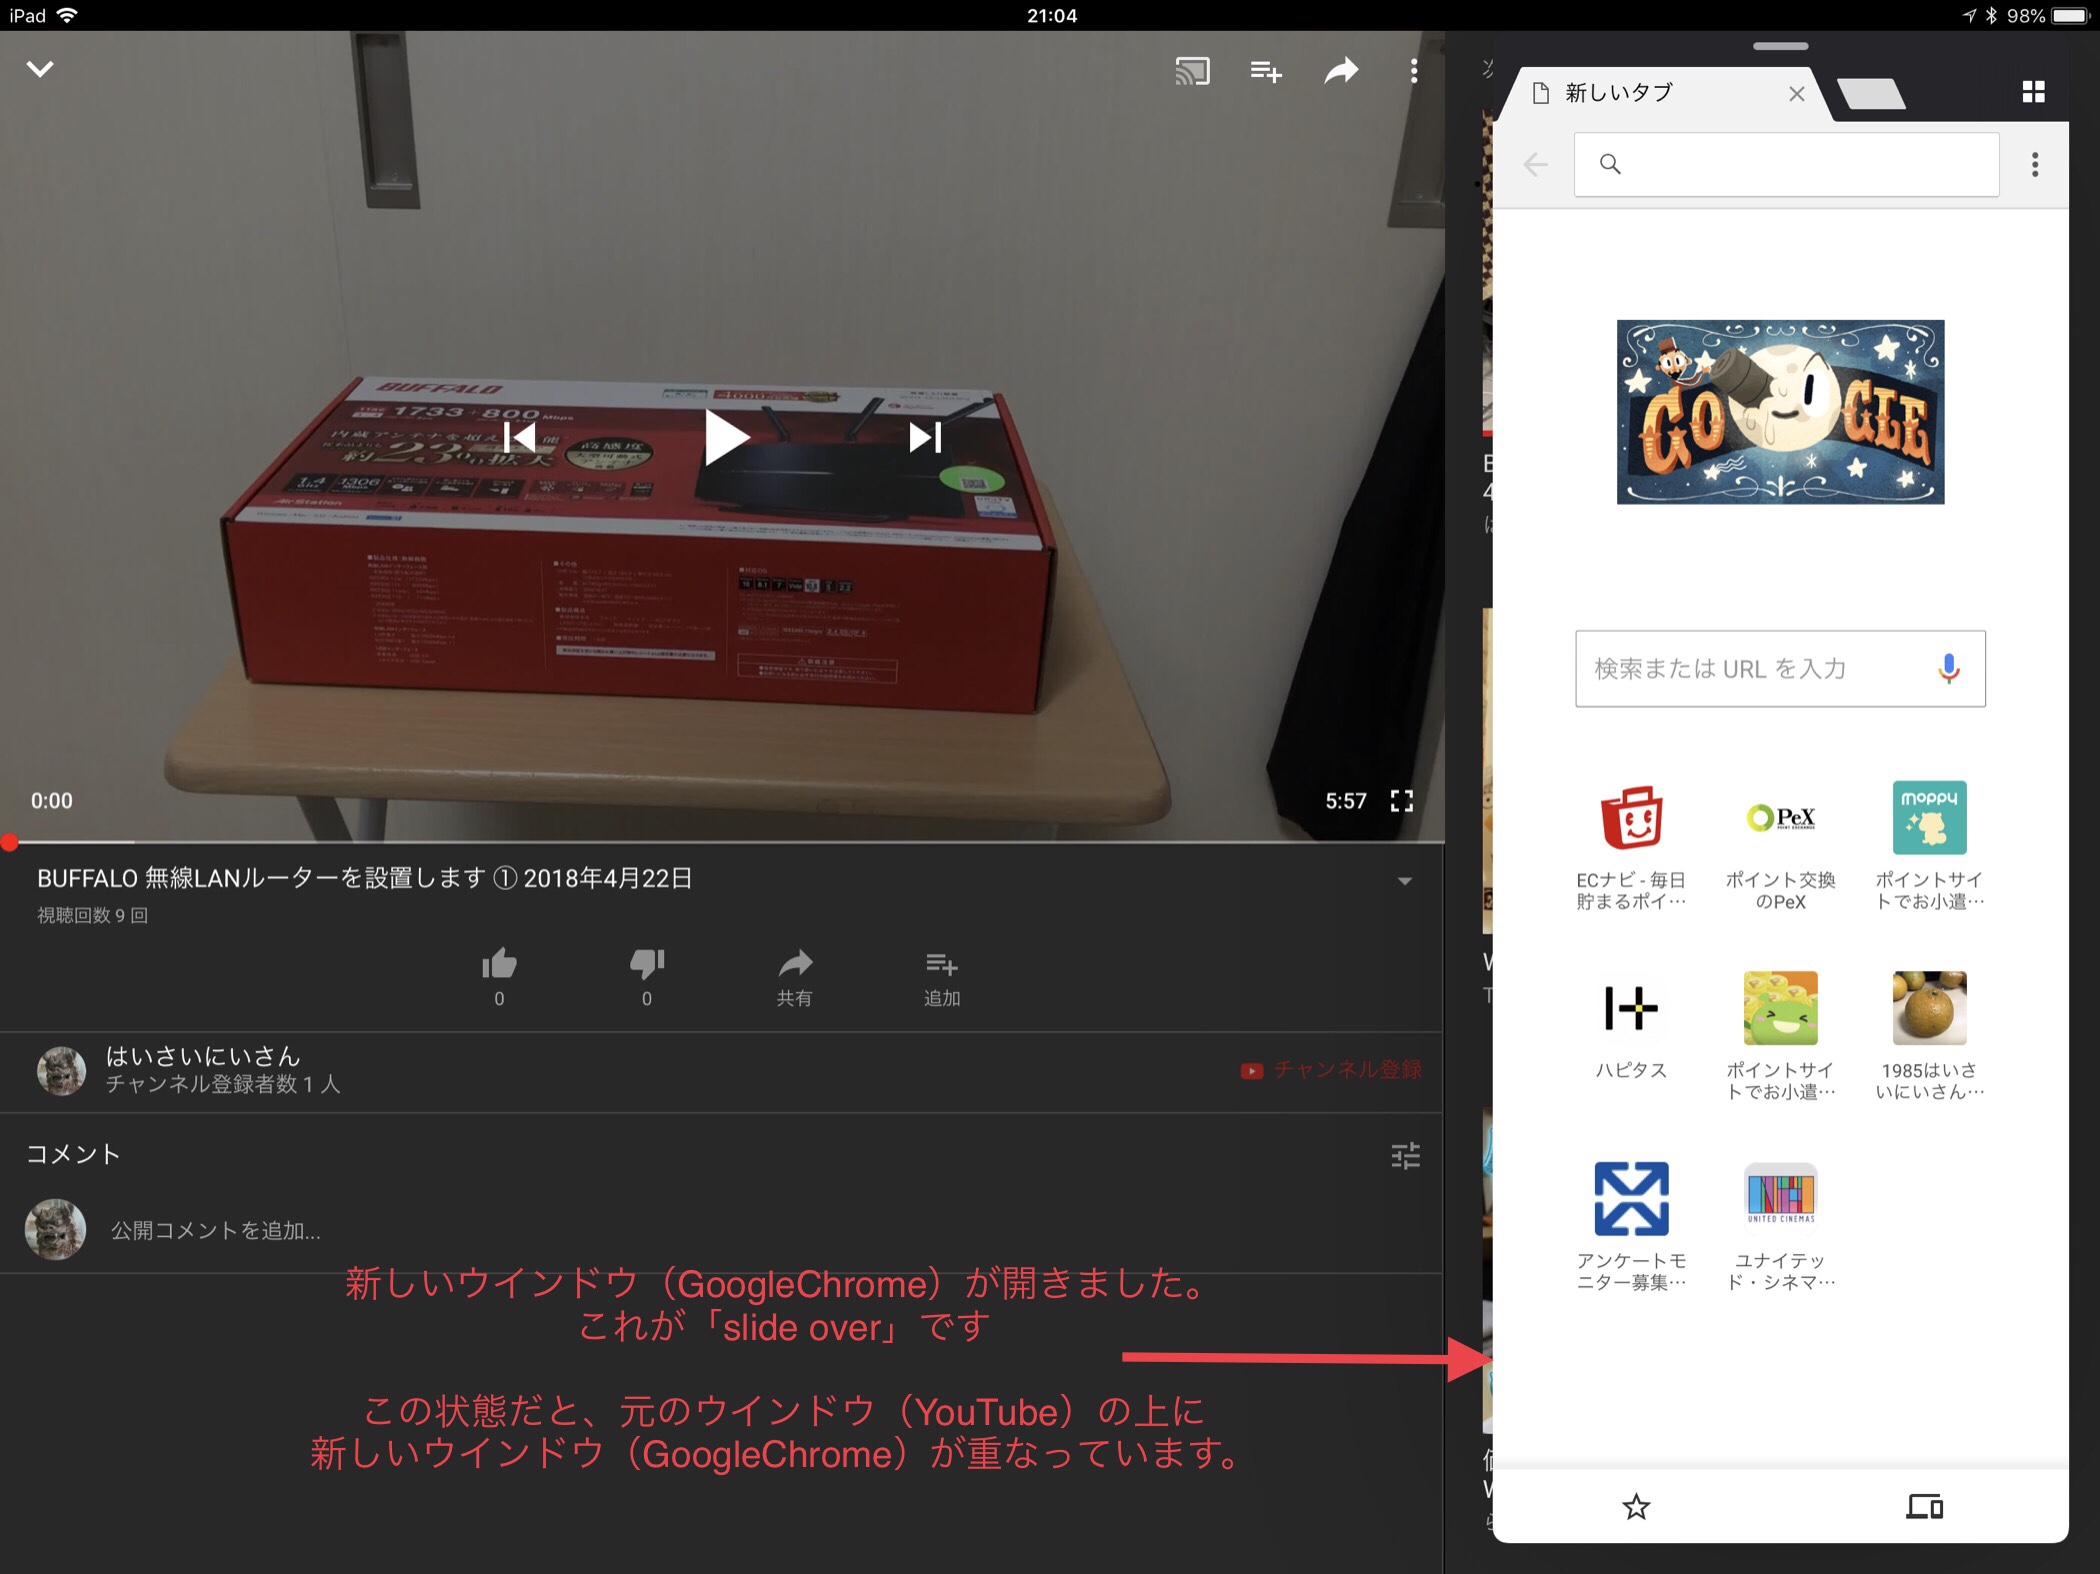Tap the Wi-Fi status icon

coord(68,15)
